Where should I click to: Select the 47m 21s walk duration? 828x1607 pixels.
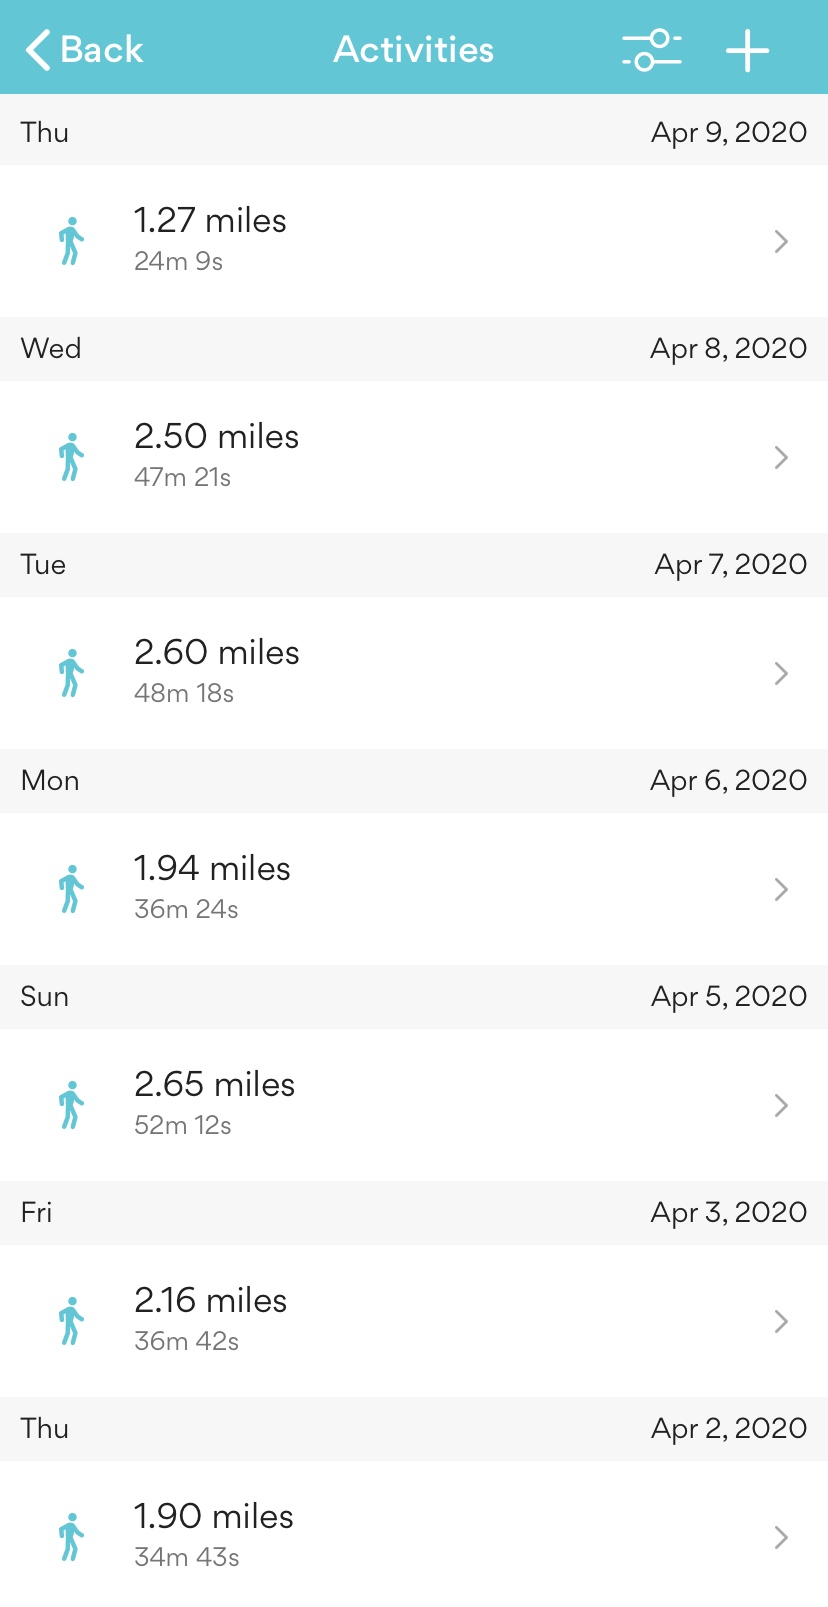(182, 477)
